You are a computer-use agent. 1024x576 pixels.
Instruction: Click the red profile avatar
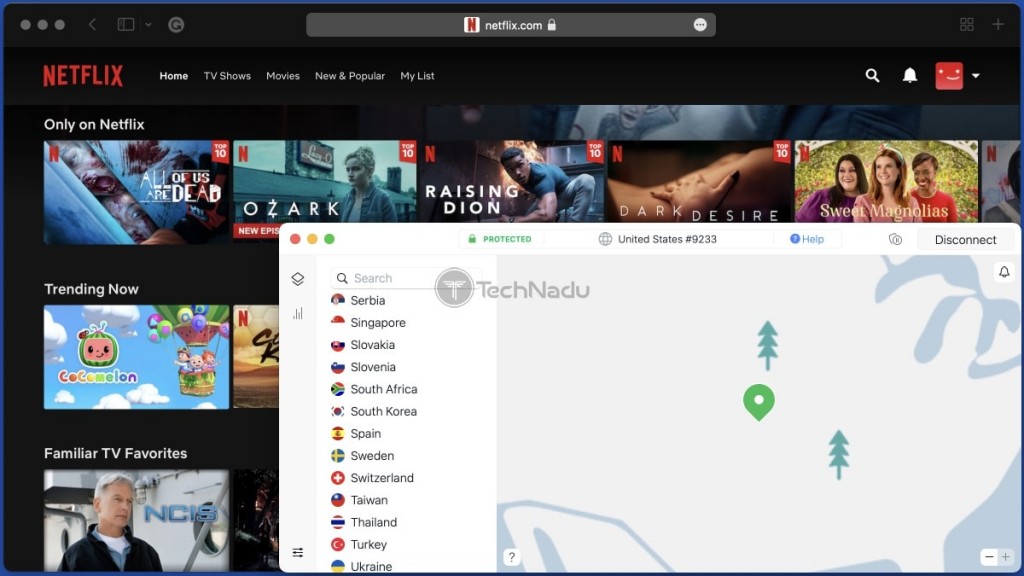click(x=949, y=76)
